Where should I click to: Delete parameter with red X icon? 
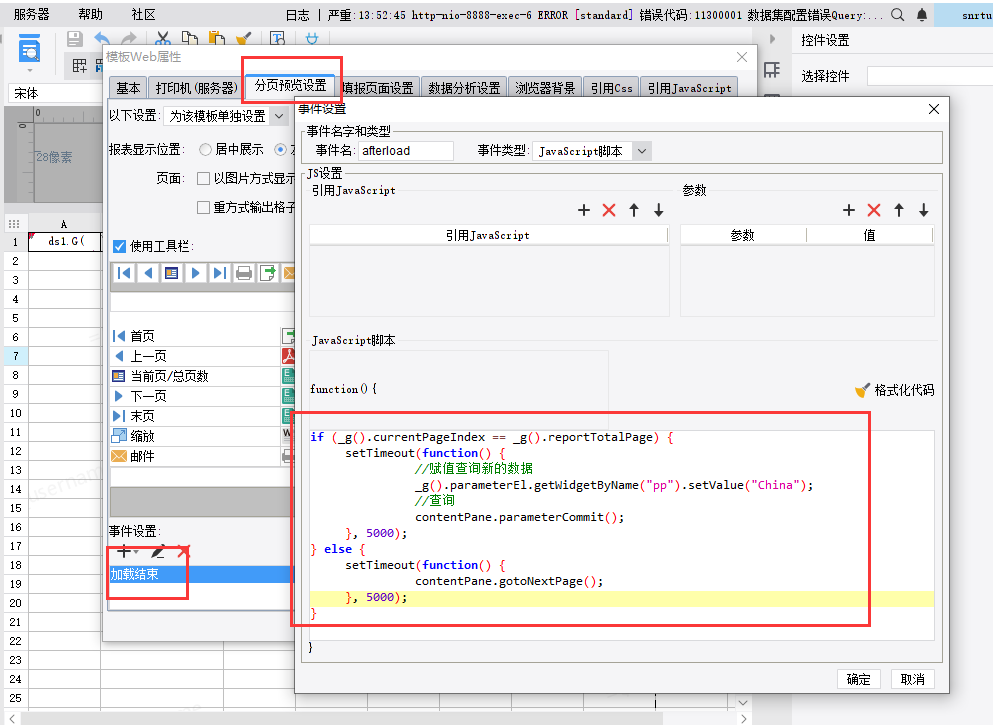874,210
